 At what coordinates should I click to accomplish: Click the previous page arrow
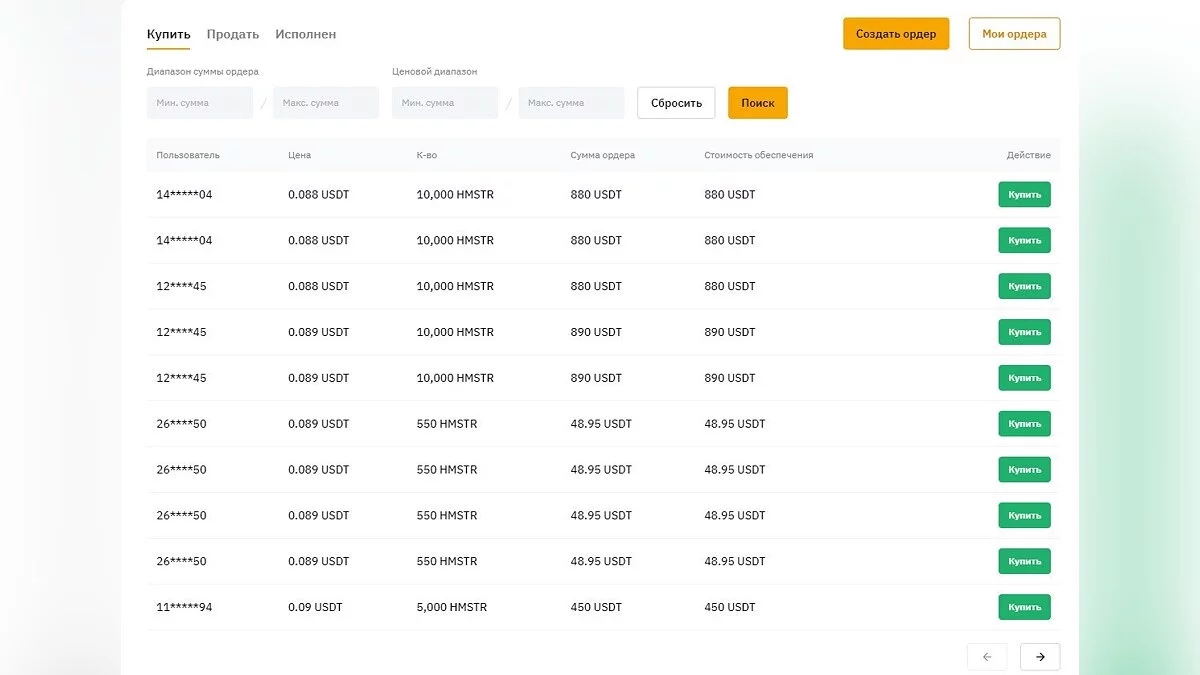[x=987, y=657]
